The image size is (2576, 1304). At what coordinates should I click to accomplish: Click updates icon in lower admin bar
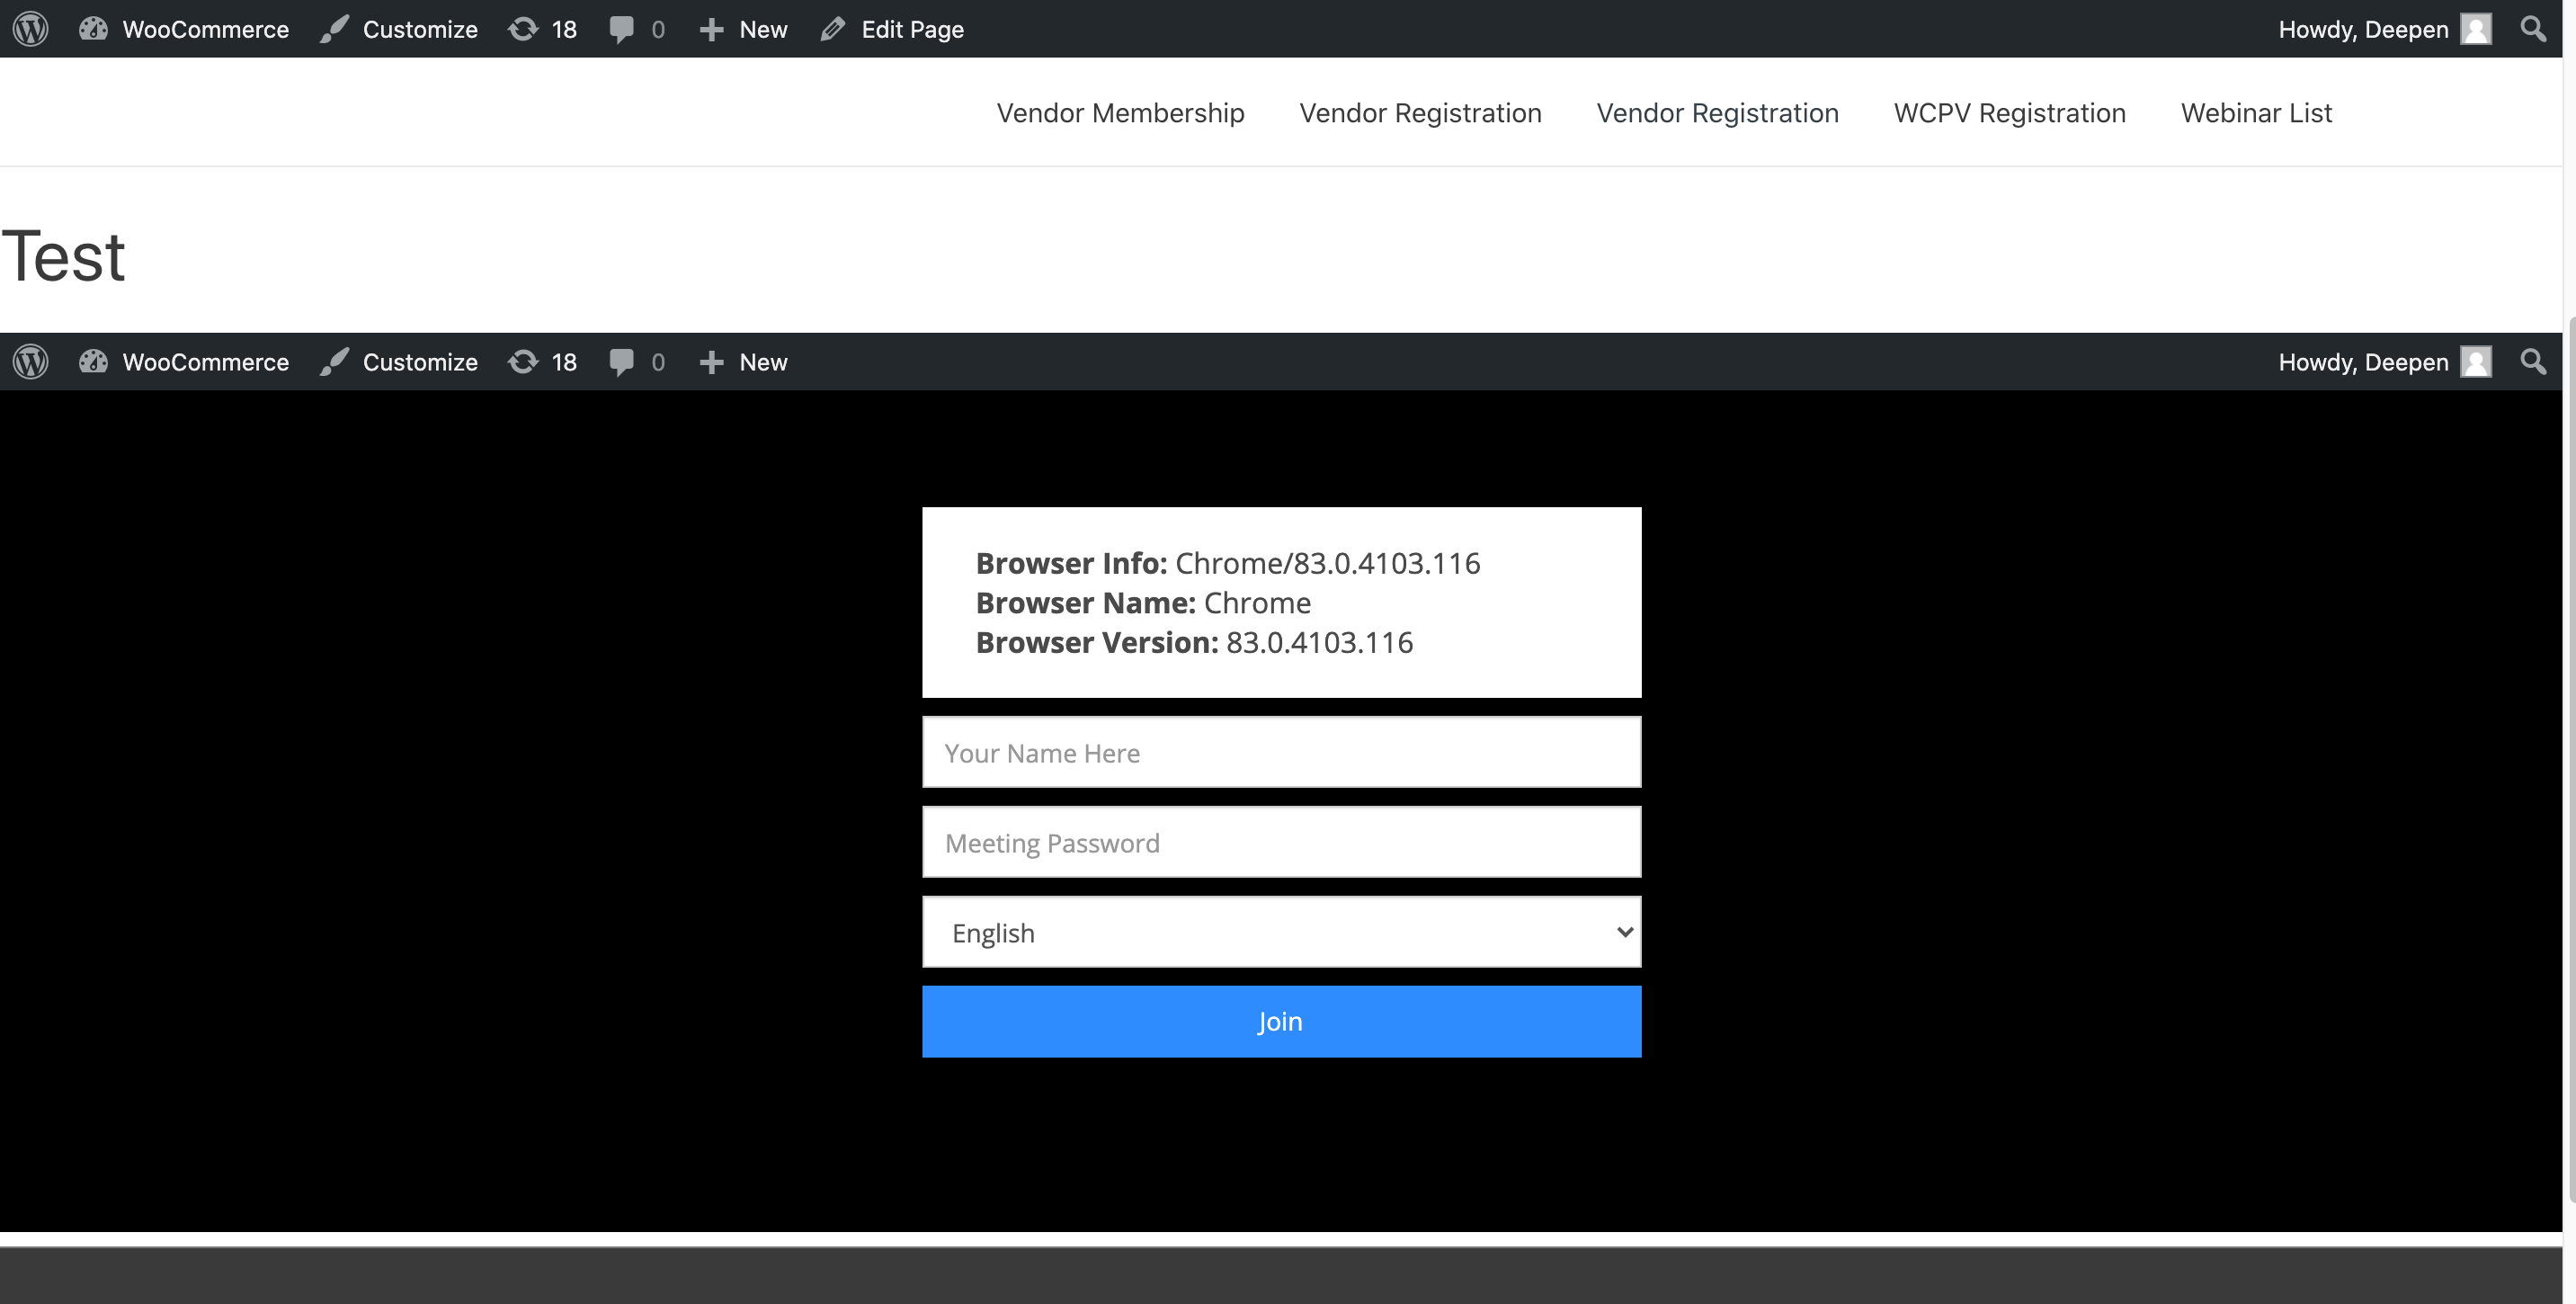(x=542, y=362)
